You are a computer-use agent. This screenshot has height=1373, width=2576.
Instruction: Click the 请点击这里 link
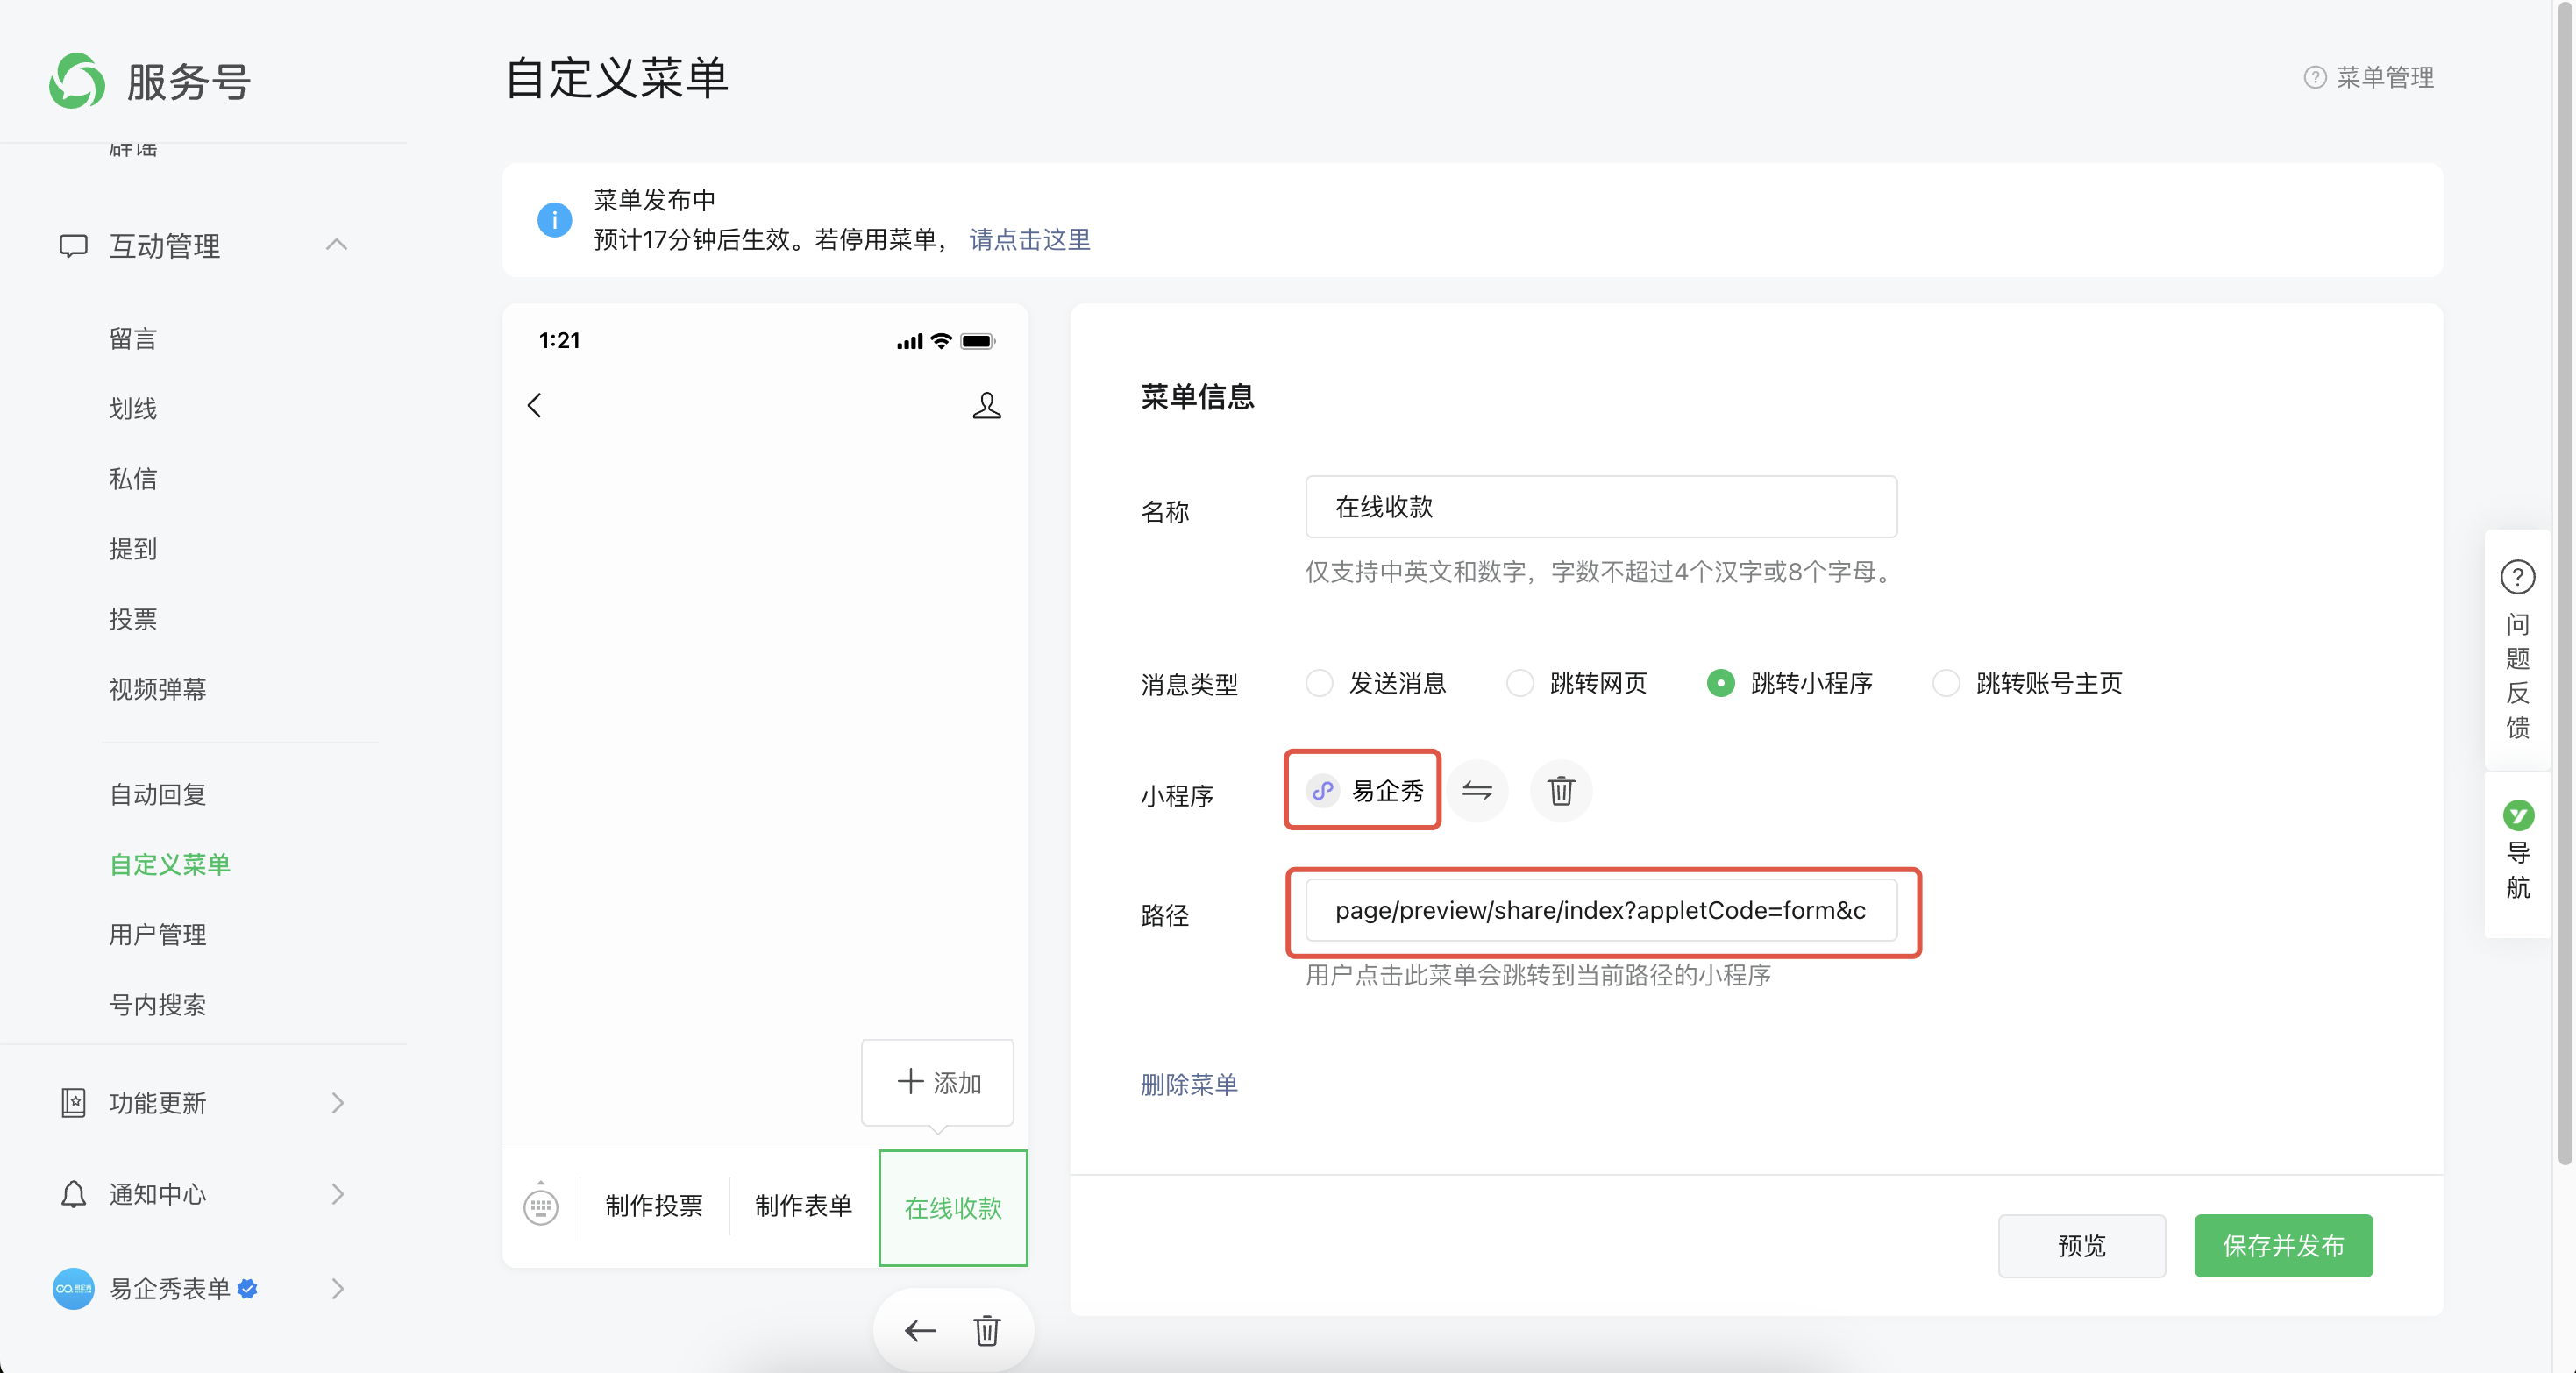pos(1030,240)
